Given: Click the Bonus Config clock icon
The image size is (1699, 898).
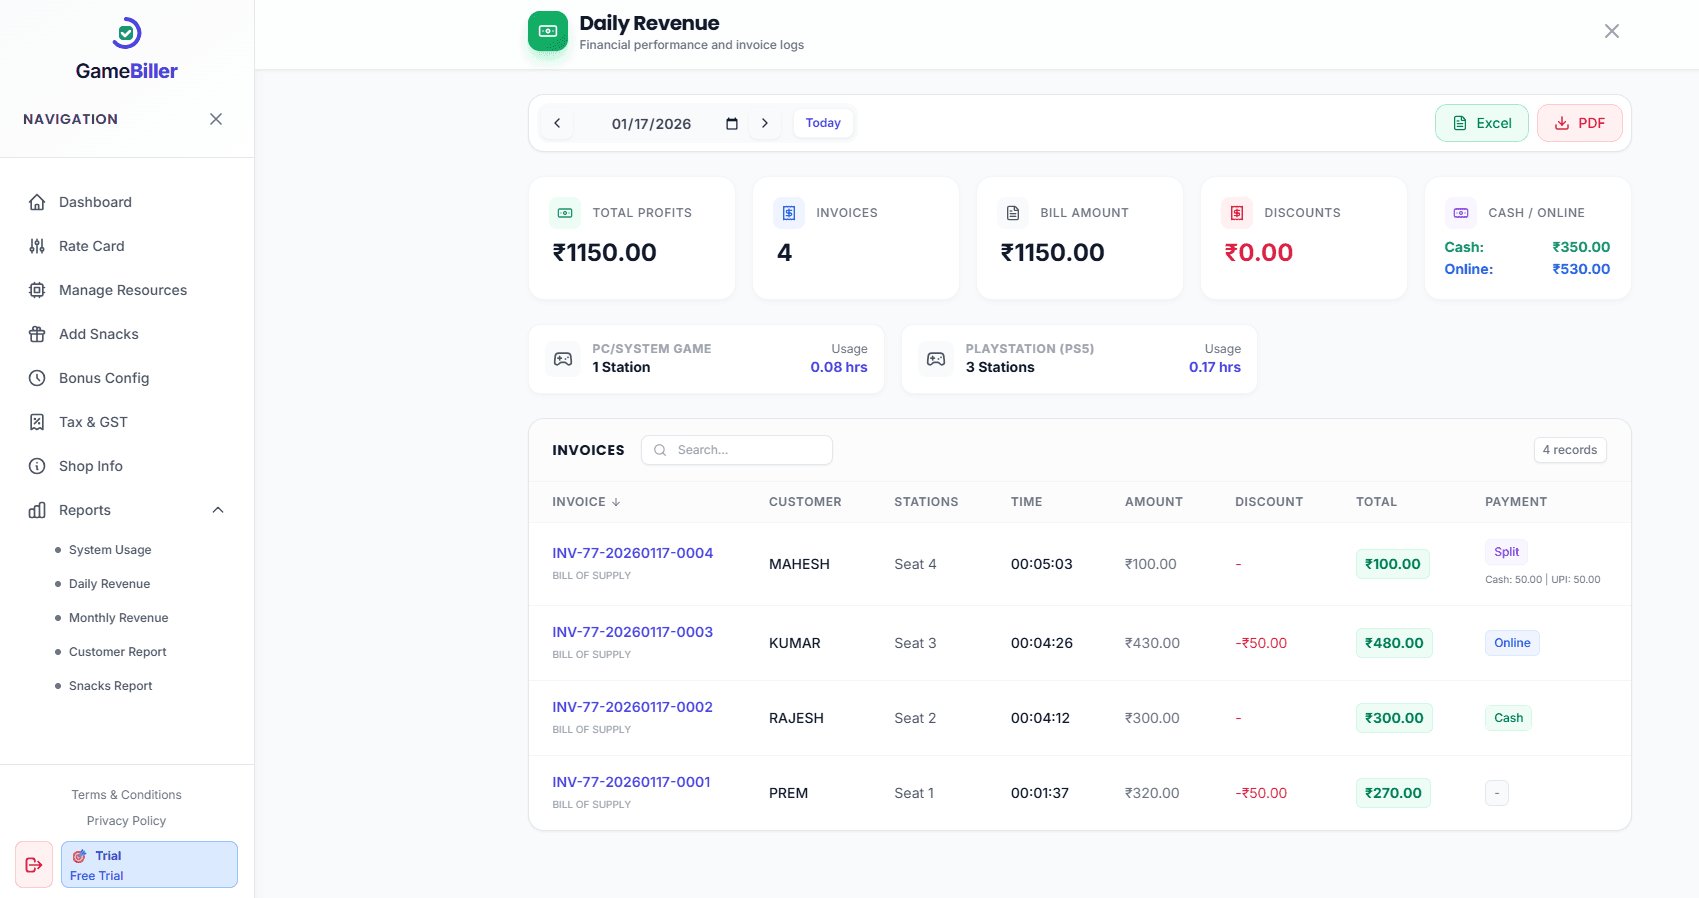Looking at the screenshot, I should click(x=37, y=378).
